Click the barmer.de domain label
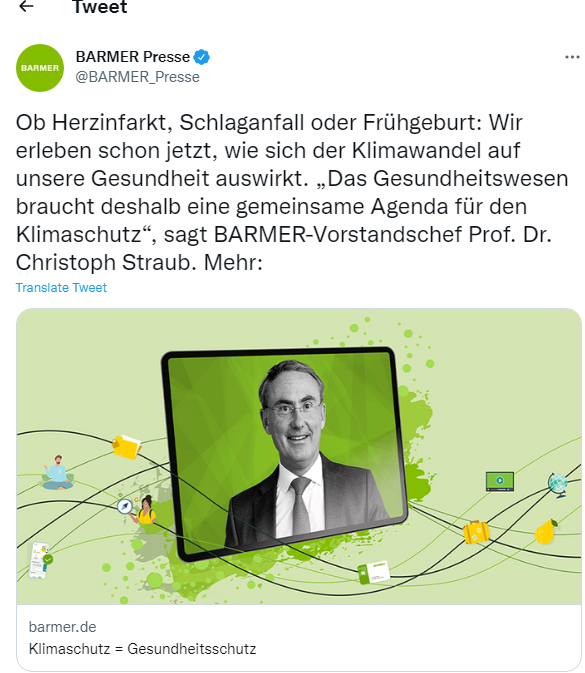Image resolution: width=585 pixels, height=673 pixels. coord(62,627)
